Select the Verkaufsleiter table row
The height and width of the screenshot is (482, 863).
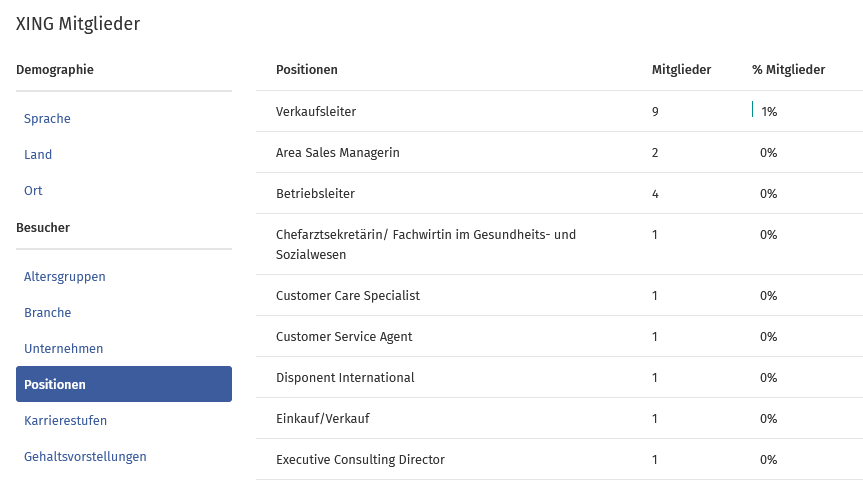coord(559,111)
